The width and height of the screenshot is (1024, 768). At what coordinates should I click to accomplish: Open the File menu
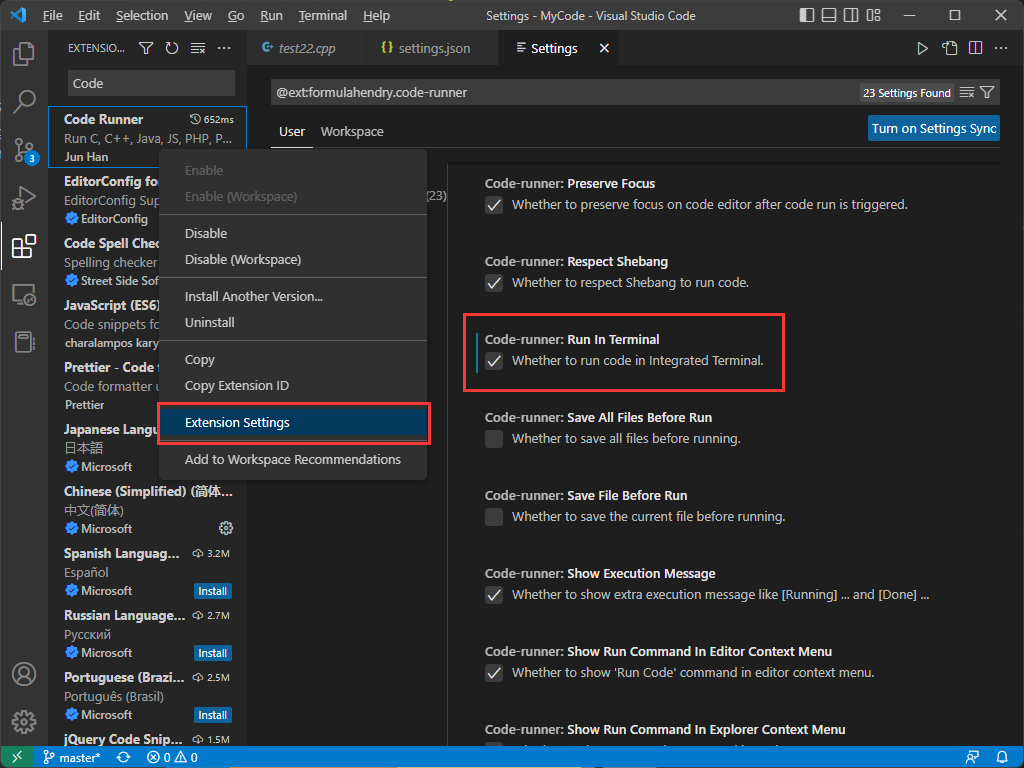click(x=52, y=15)
